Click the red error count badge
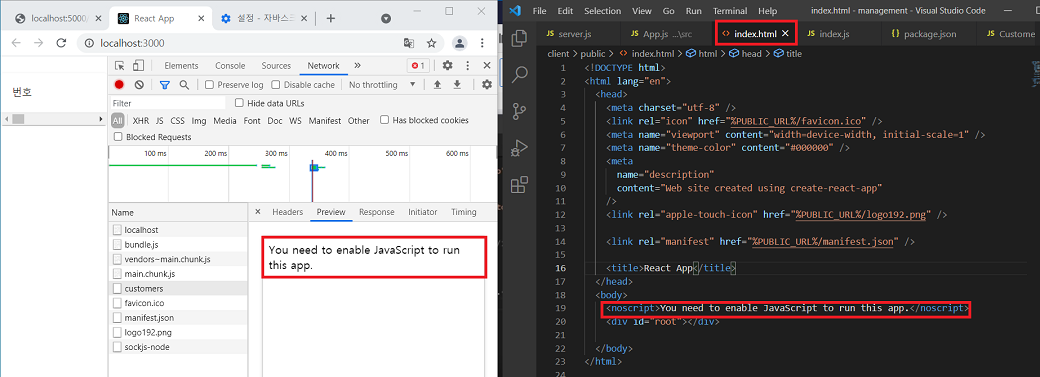Image resolution: width=1040 pixels, height=377 pixels. (x=418, y=66)
